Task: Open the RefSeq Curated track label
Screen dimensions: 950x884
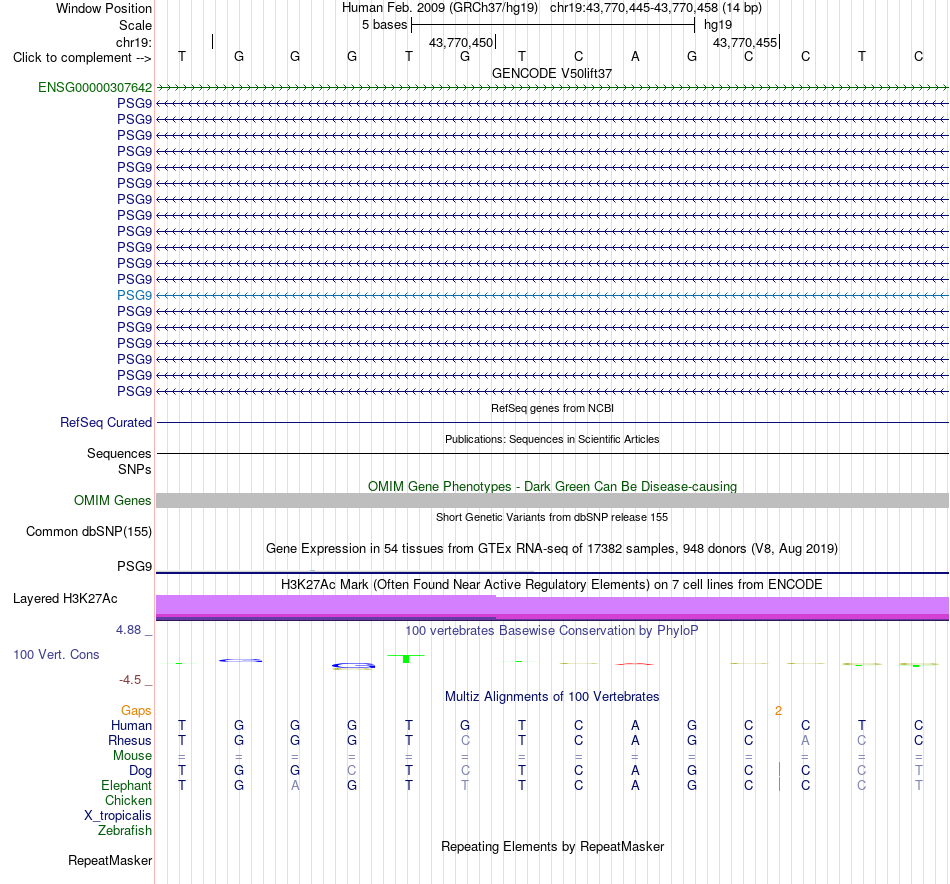Action: click(x=106, y=422)
